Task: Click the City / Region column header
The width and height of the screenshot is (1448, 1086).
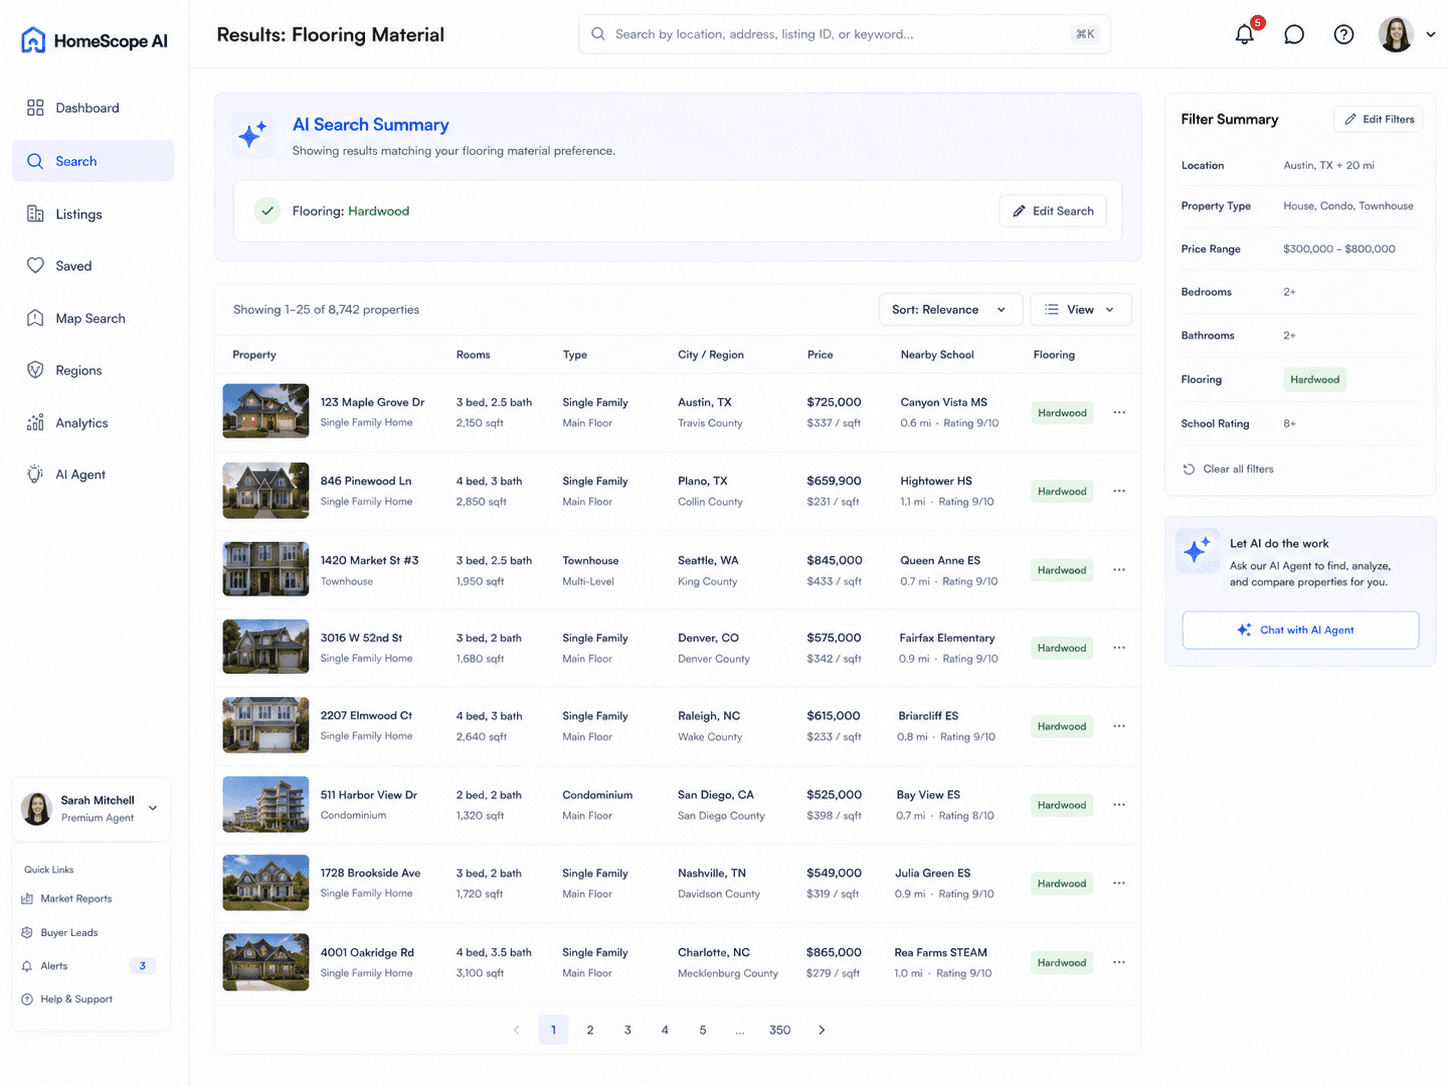Action: click(x=711, y=355)
